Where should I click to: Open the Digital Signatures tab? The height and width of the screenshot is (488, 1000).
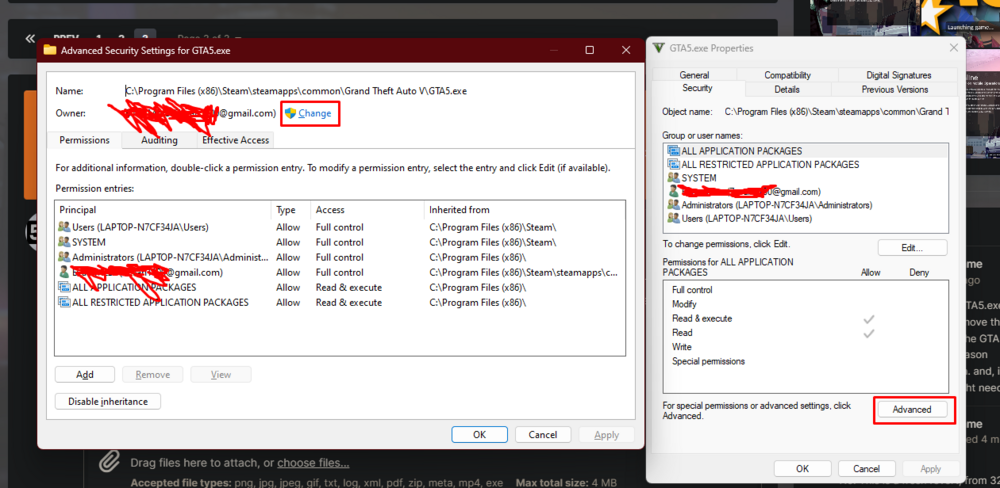coord(899,75)
